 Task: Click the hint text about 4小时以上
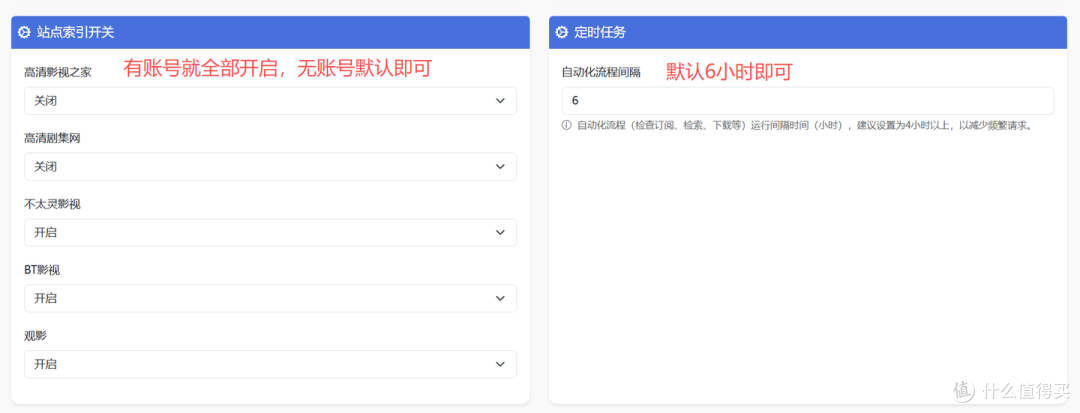click(x=804, y=125)
